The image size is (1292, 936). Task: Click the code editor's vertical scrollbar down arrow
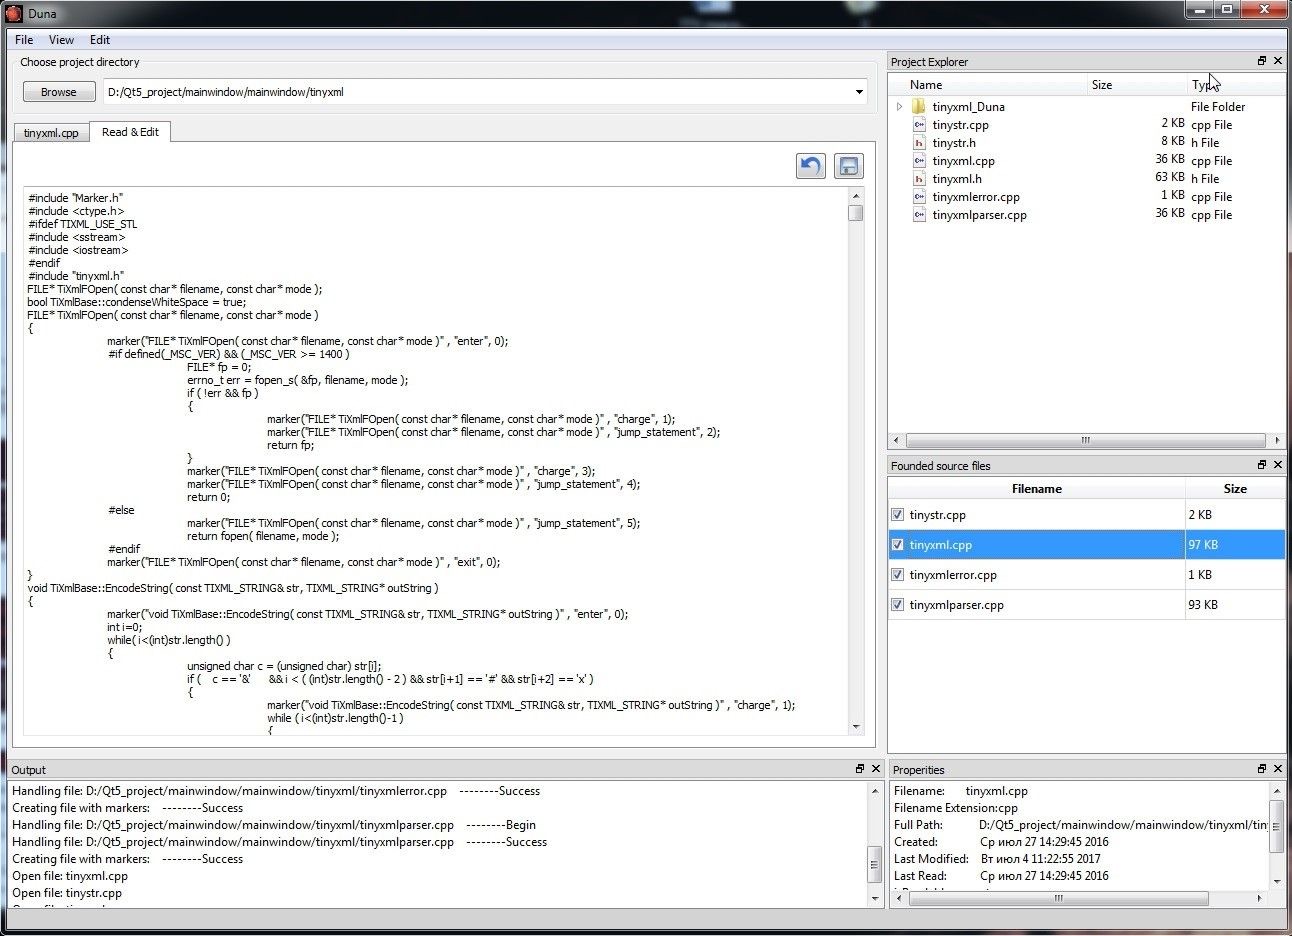pyautogui.click(x=856, y=727)
